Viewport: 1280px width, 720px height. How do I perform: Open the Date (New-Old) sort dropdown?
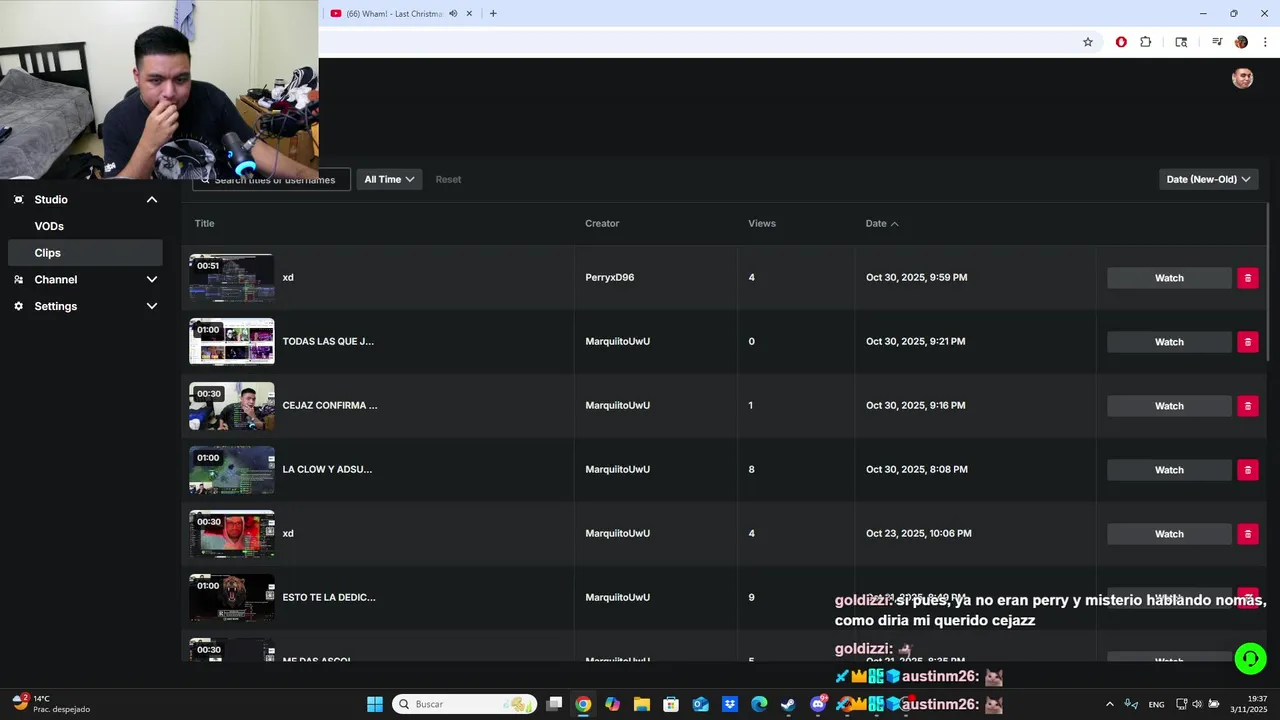coord(1208,179)
